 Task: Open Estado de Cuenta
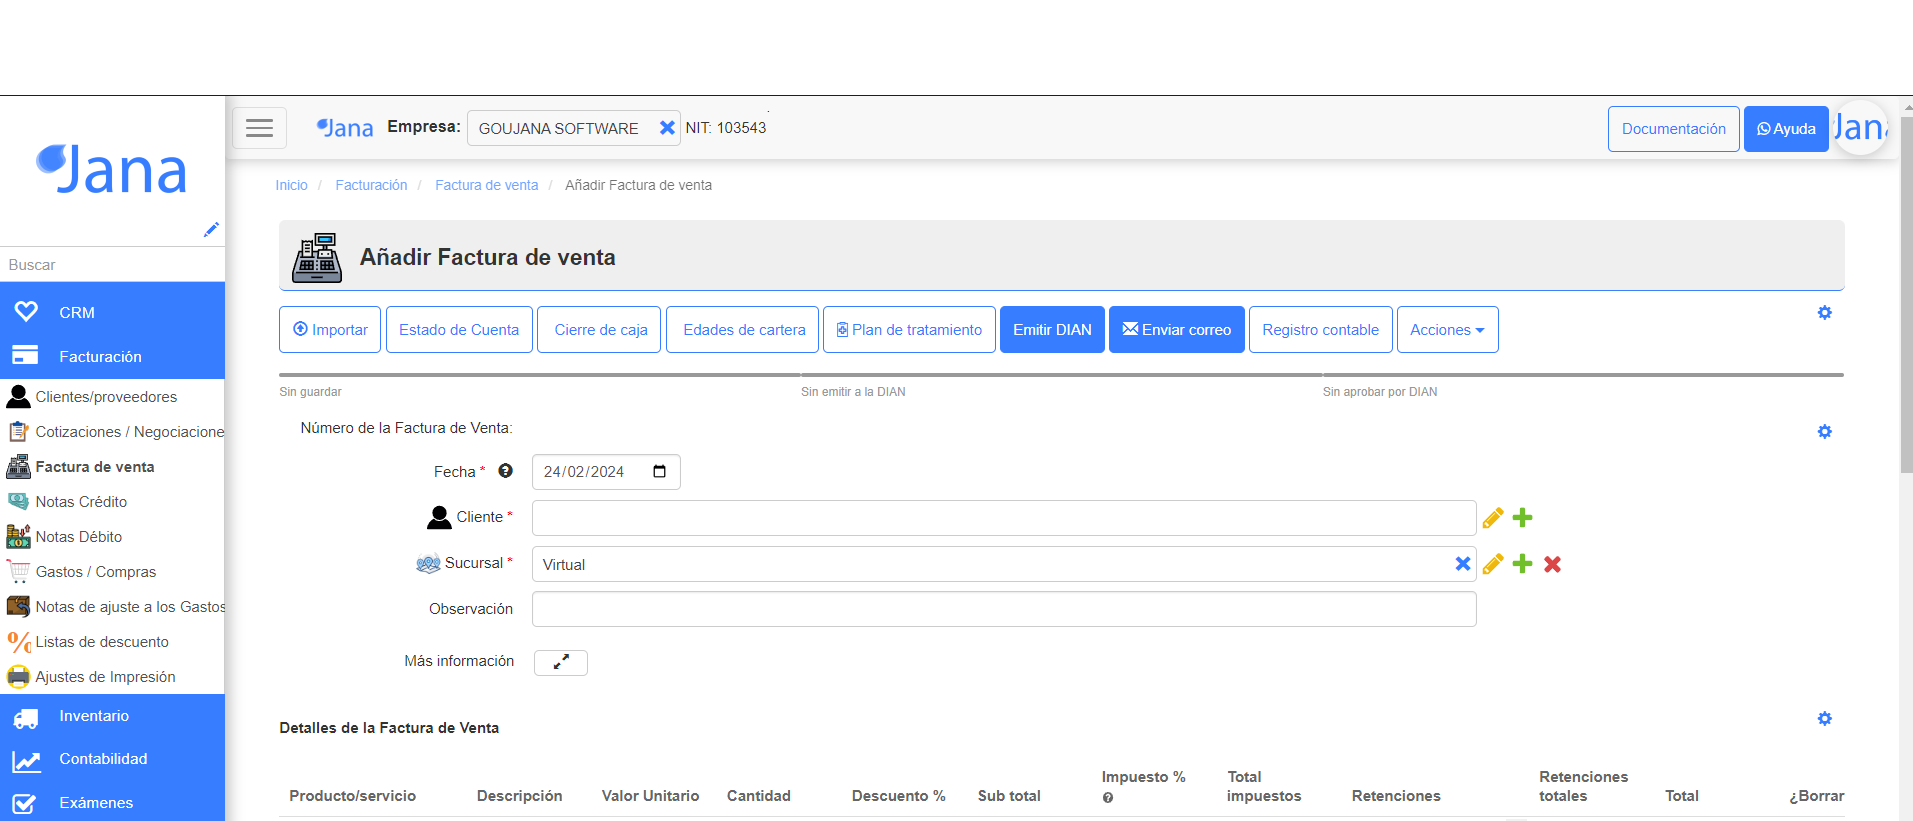tap(459, 330)
